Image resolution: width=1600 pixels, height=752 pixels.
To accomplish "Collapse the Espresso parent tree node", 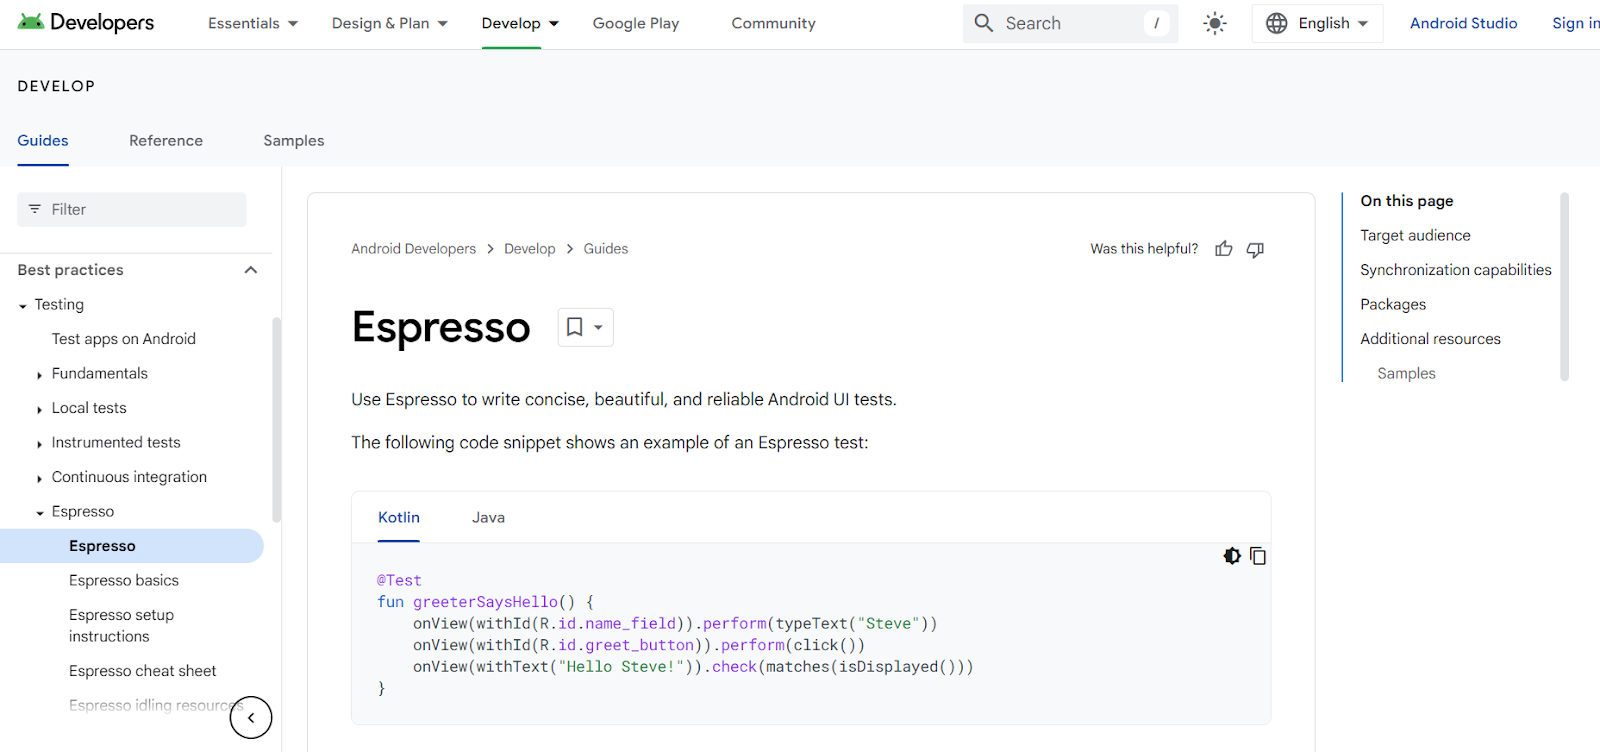I will pos(40,513).
